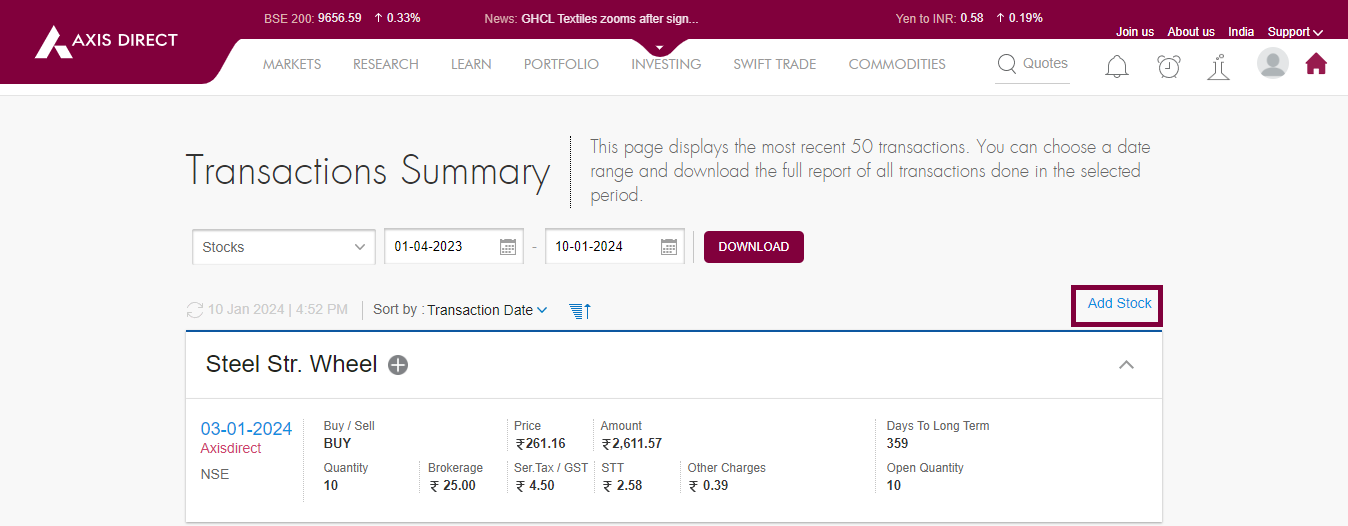Click the Add Stock link

point(1119,303)
